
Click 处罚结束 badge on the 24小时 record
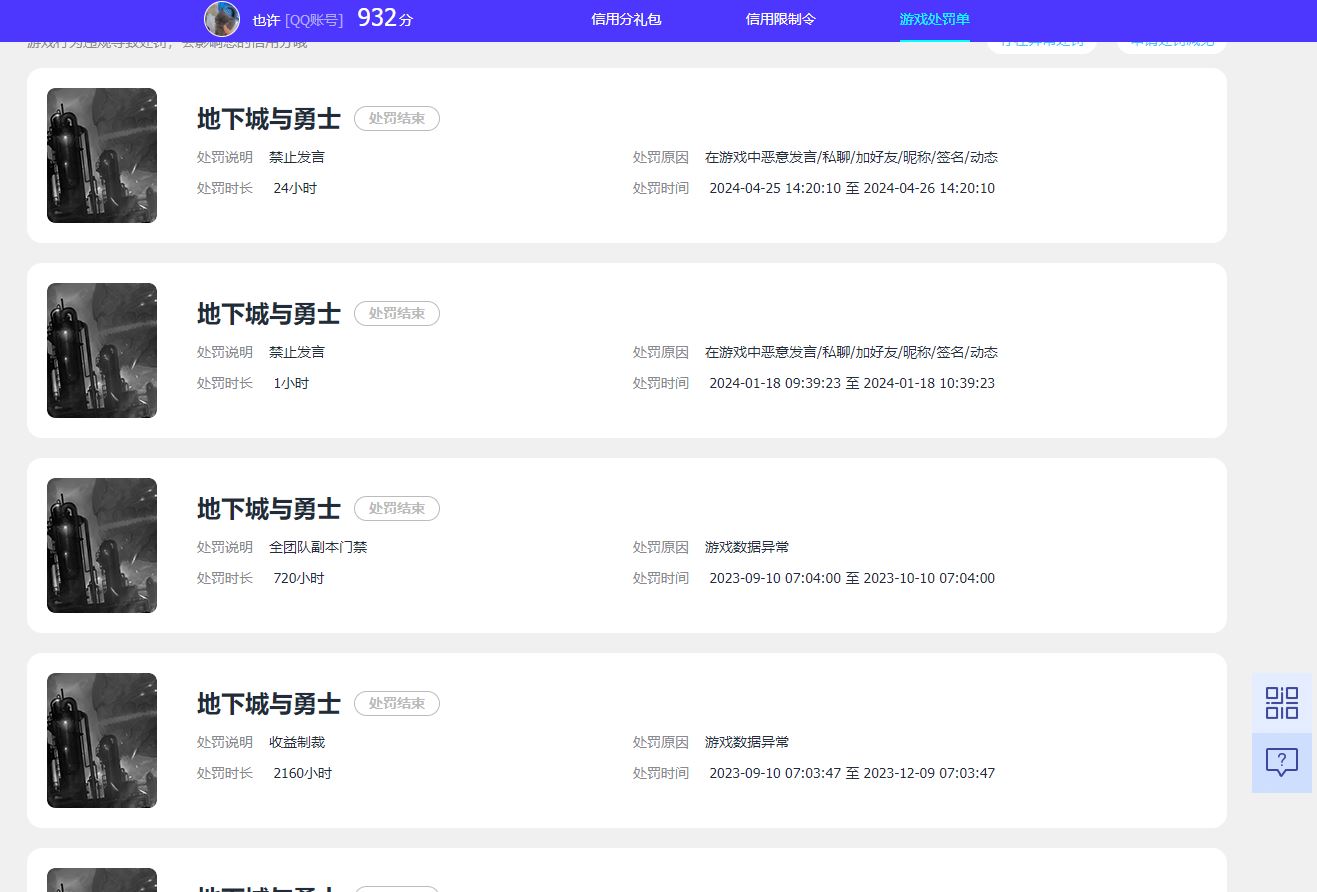[x=397, y=119]
